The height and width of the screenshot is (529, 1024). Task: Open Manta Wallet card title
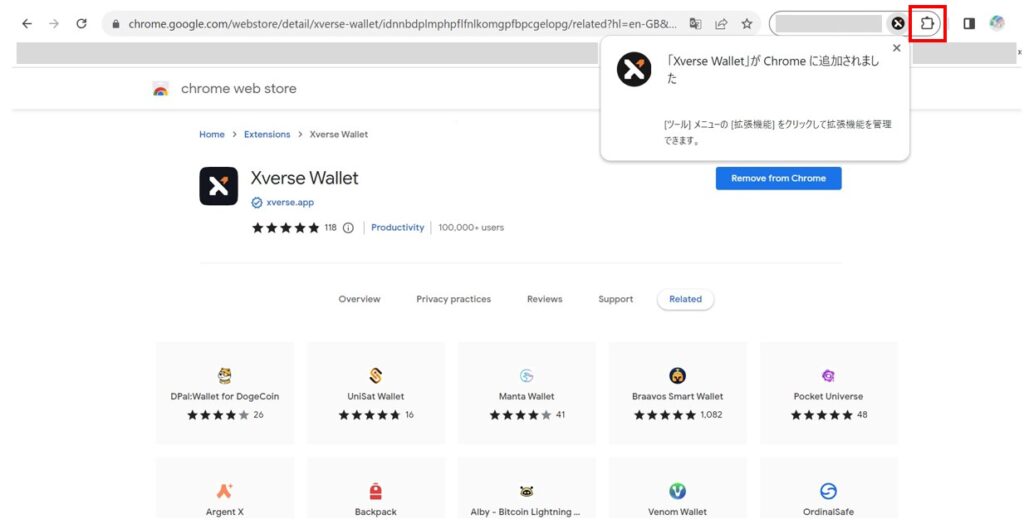[526, 396]
